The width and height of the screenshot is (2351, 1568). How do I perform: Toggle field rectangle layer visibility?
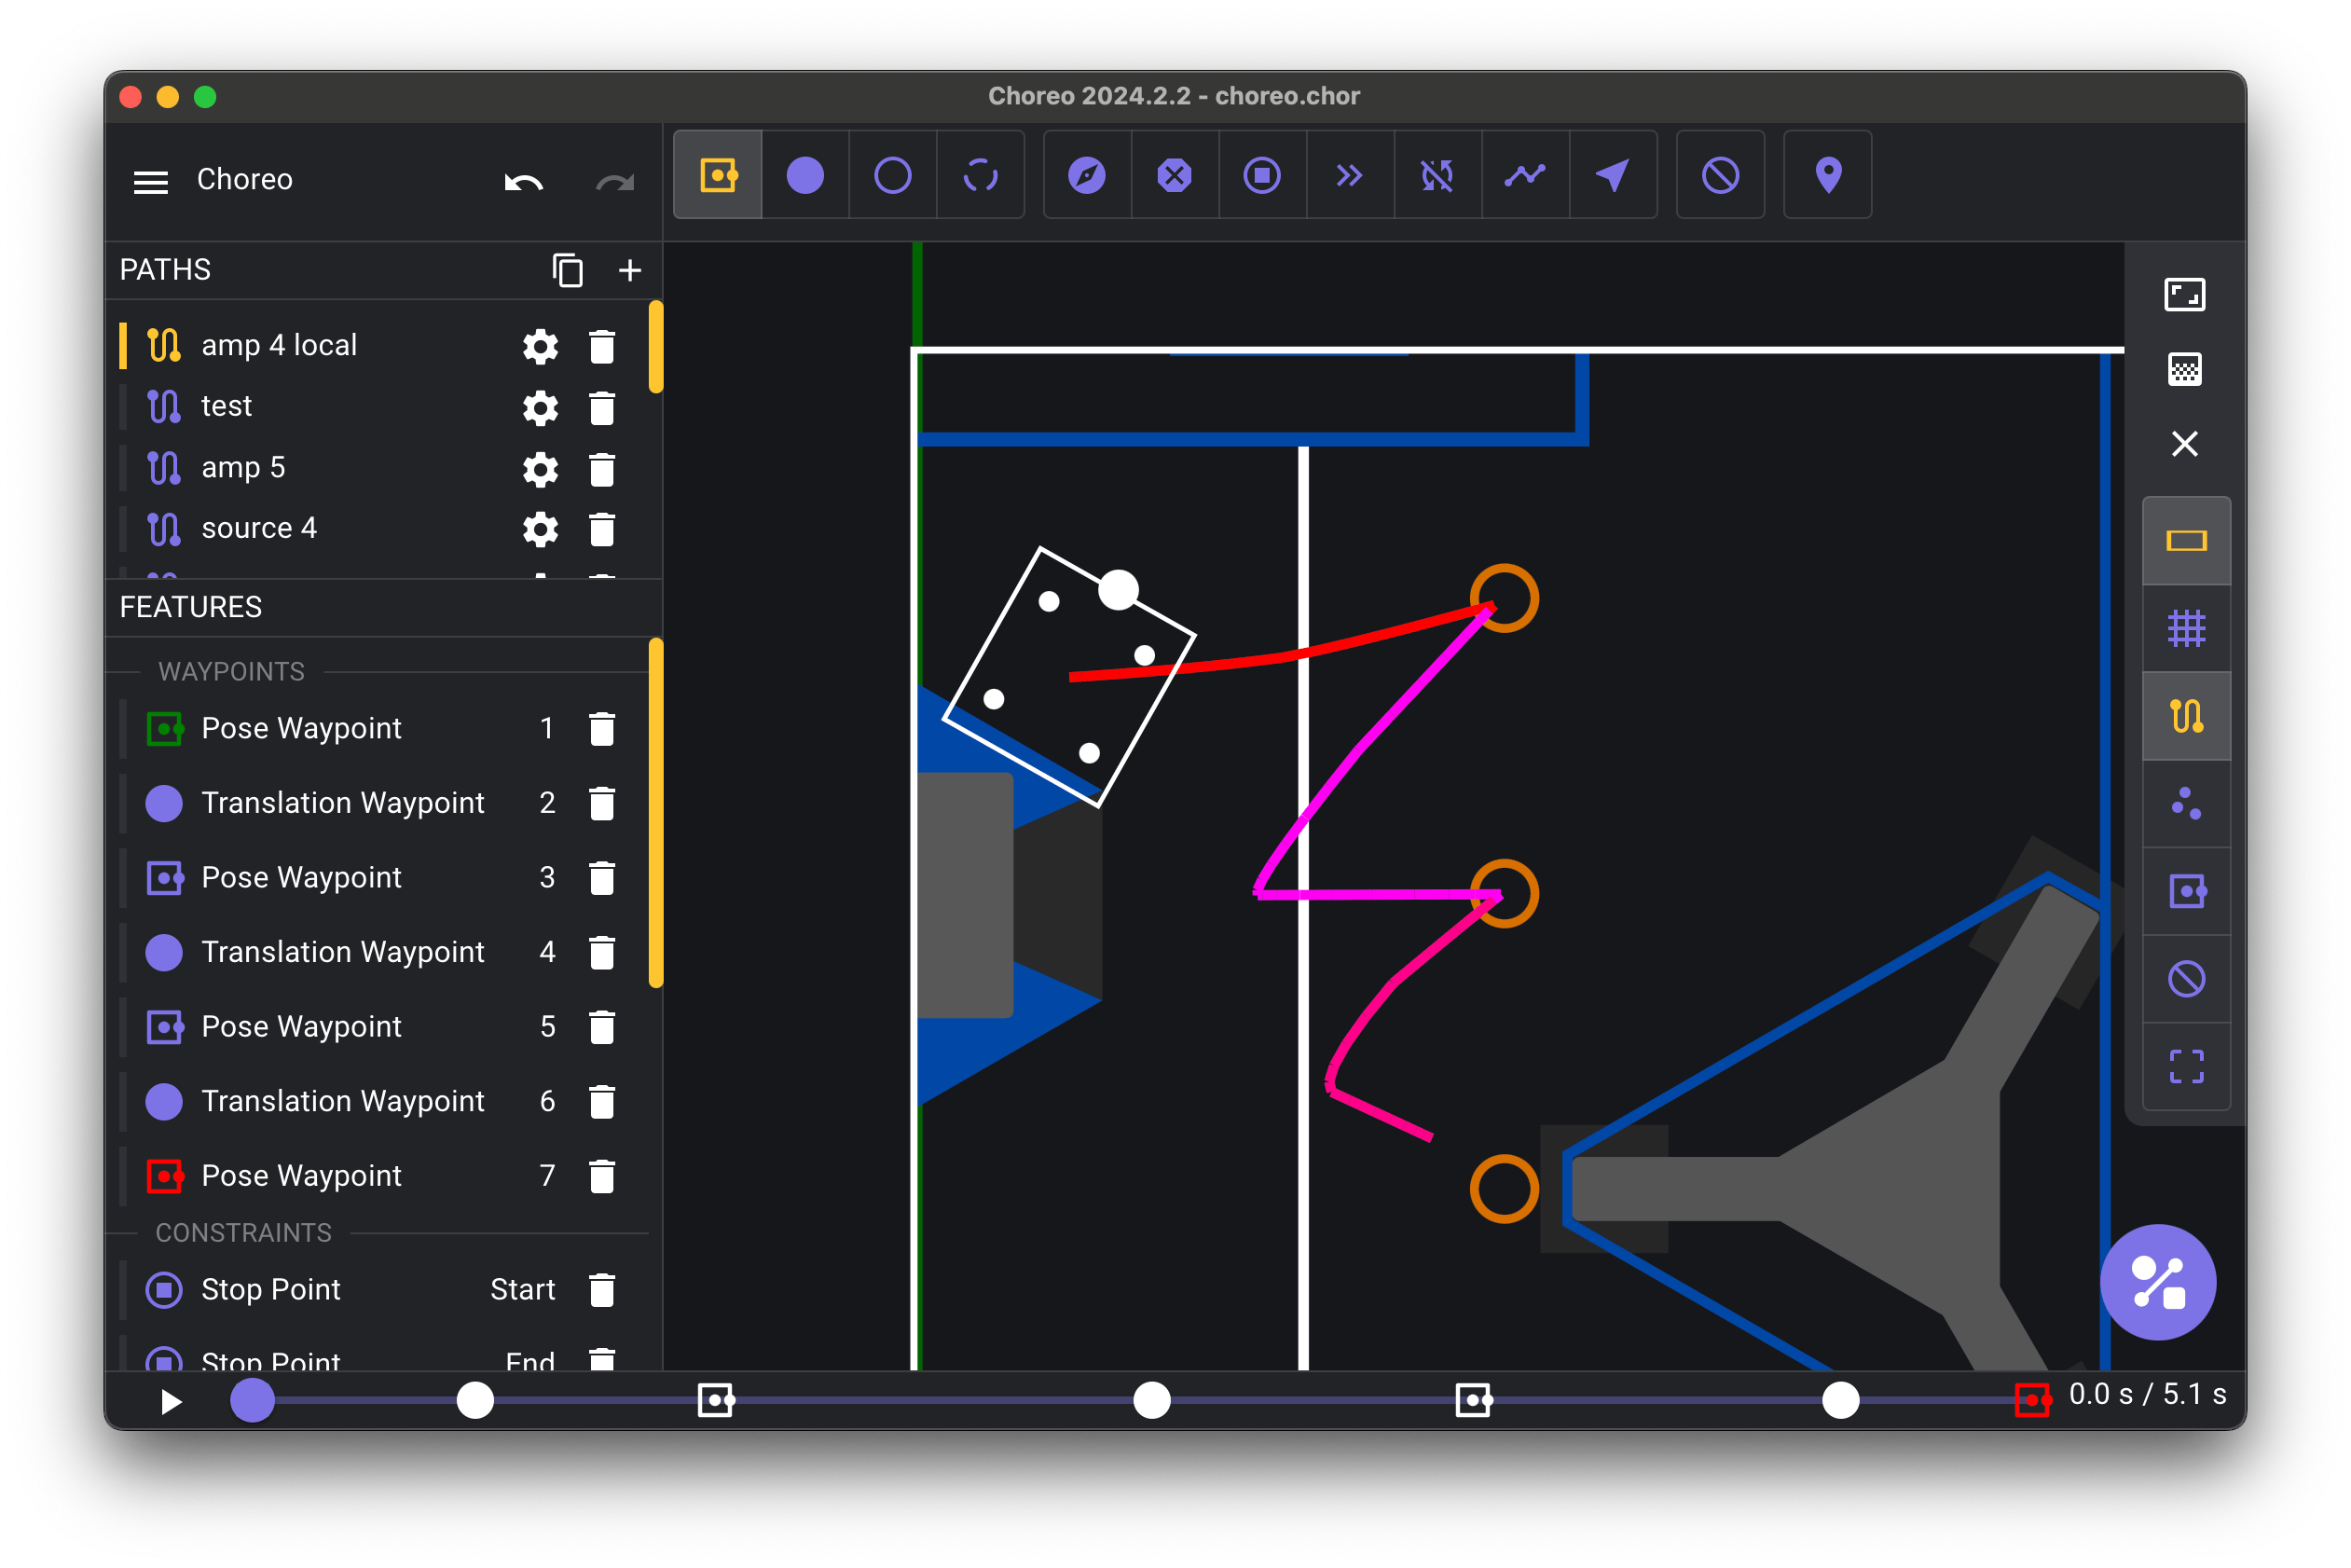[x=2186, y=541]
